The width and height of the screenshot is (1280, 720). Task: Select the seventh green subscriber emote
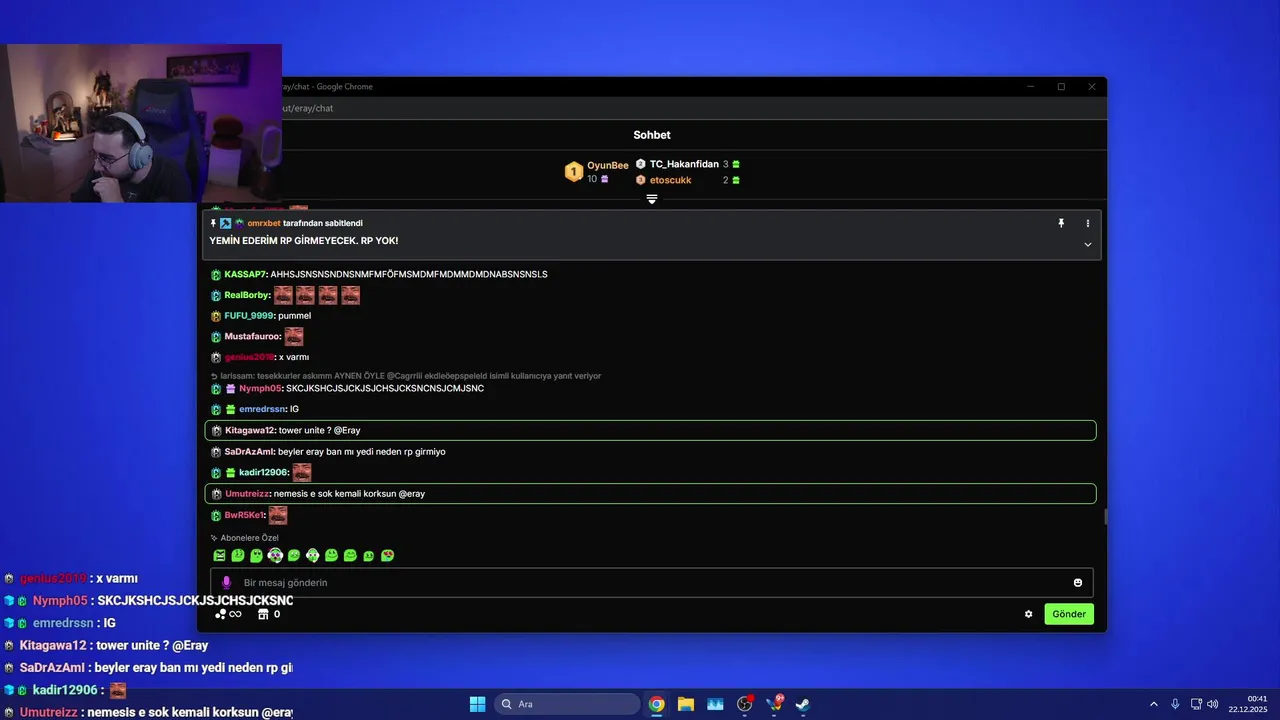[x=331, y=555]
